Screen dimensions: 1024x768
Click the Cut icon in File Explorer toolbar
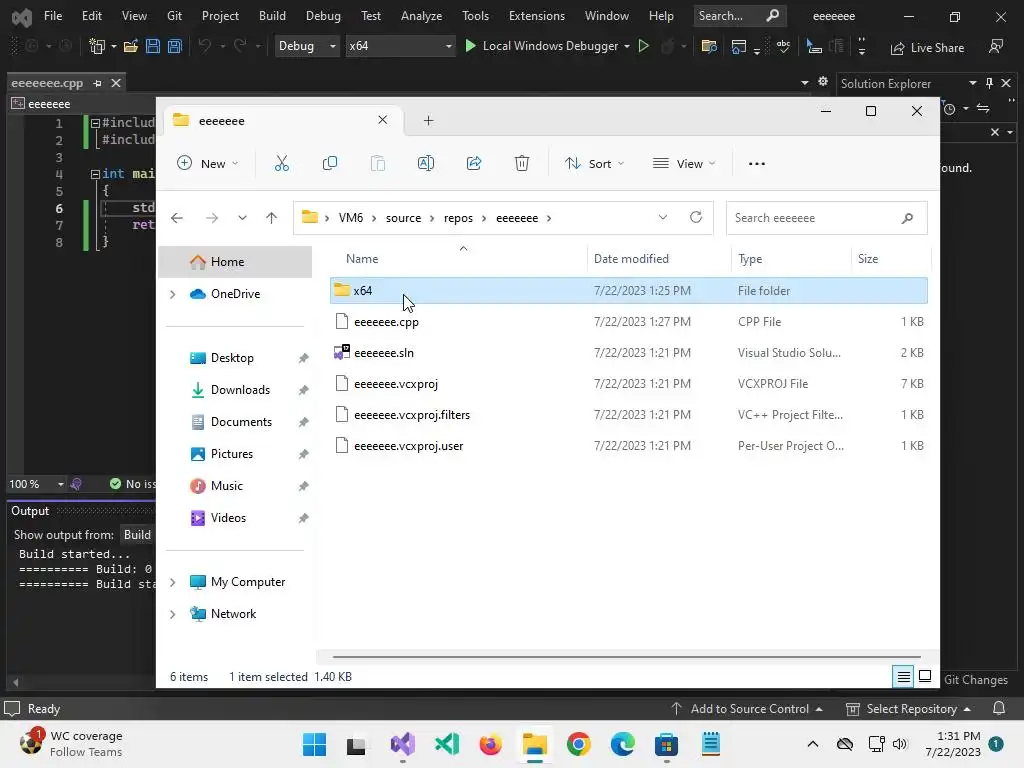click(281, 163)
